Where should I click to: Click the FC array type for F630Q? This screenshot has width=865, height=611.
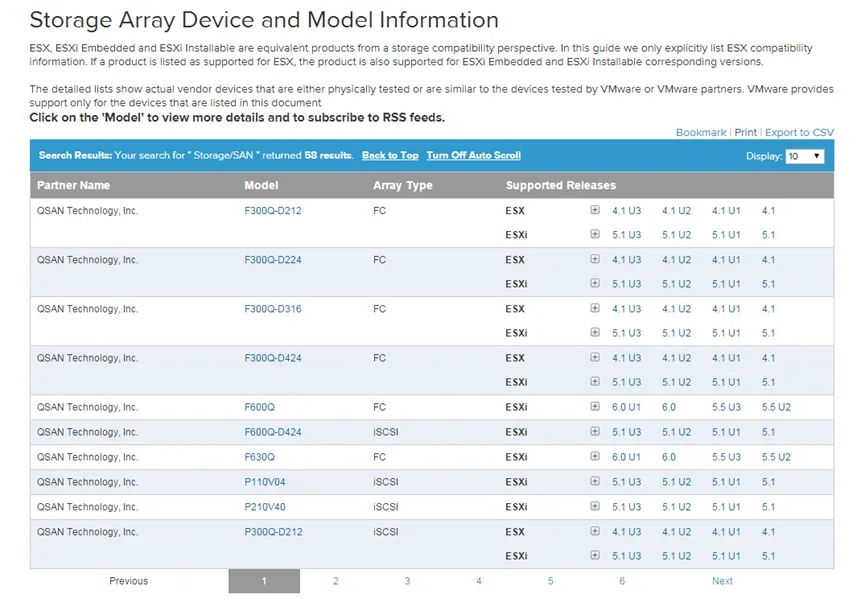(380, 457)
